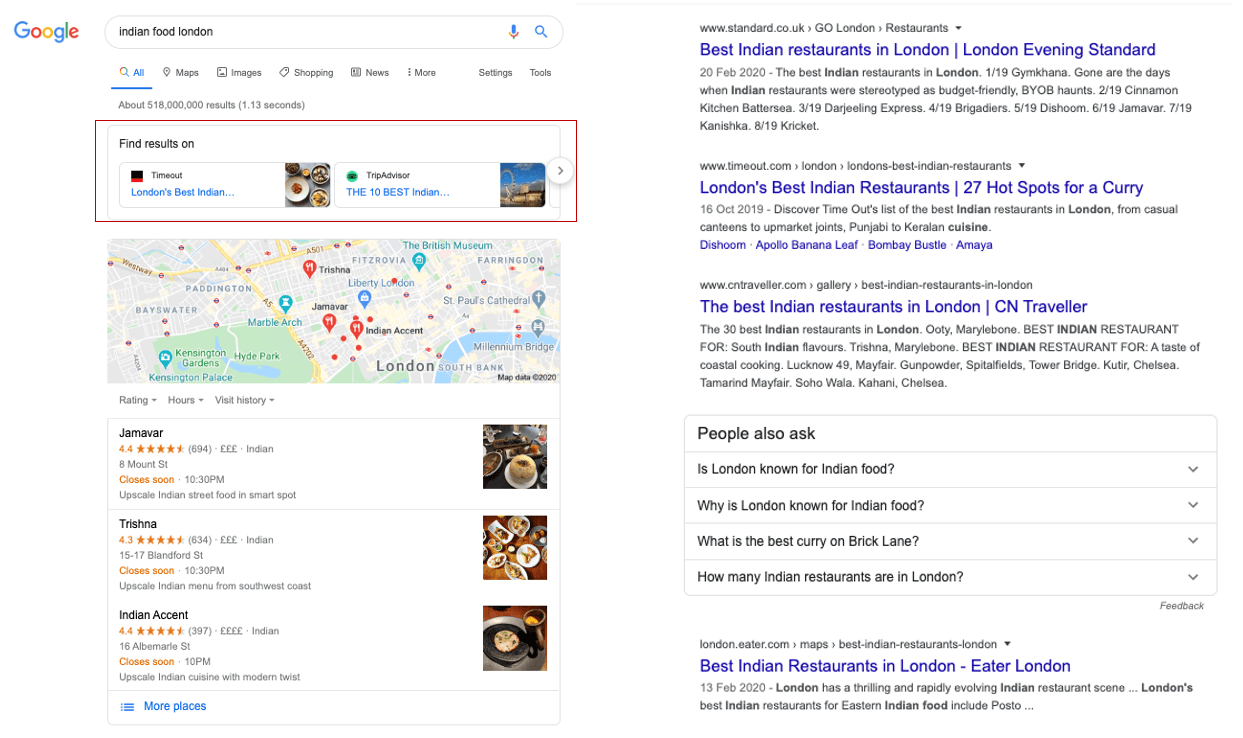Click More places below the listings
The width and height of the screenshot is (1243, 738).
tap(174, 706)
